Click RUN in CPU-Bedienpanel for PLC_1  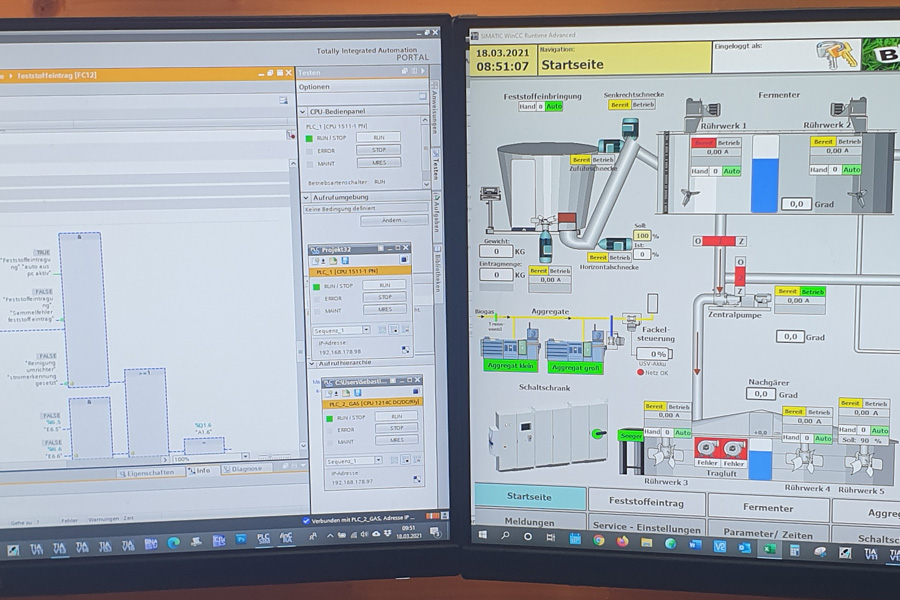tap(379, 138)
